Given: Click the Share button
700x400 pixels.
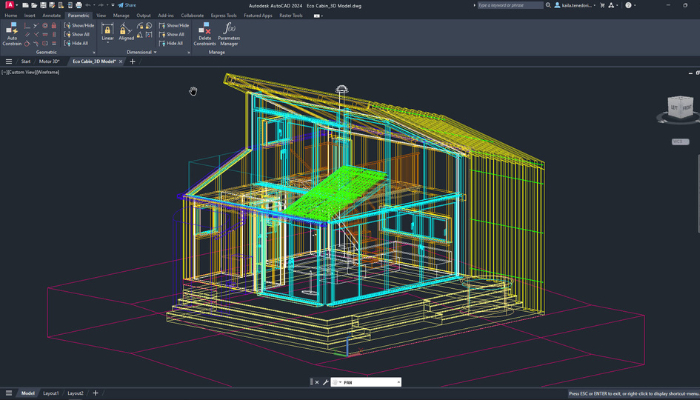Looking at the screenshot, I should (127, 5).
